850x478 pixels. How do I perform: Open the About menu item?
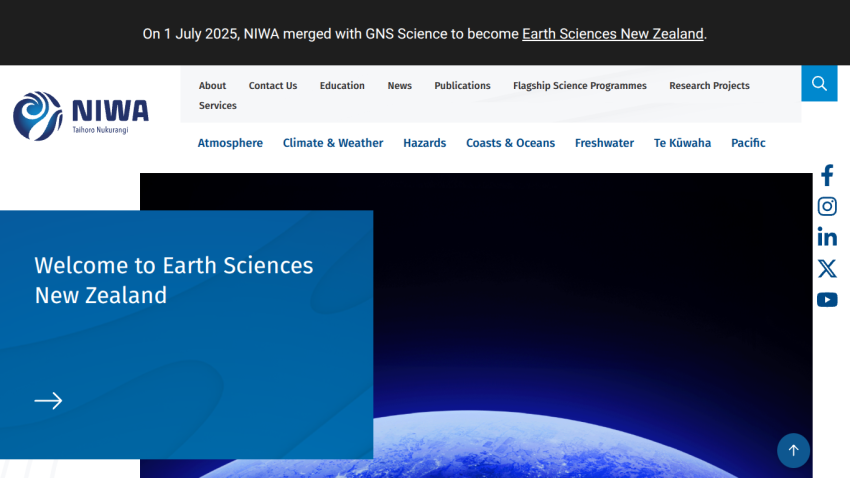(x=212, y=86)
